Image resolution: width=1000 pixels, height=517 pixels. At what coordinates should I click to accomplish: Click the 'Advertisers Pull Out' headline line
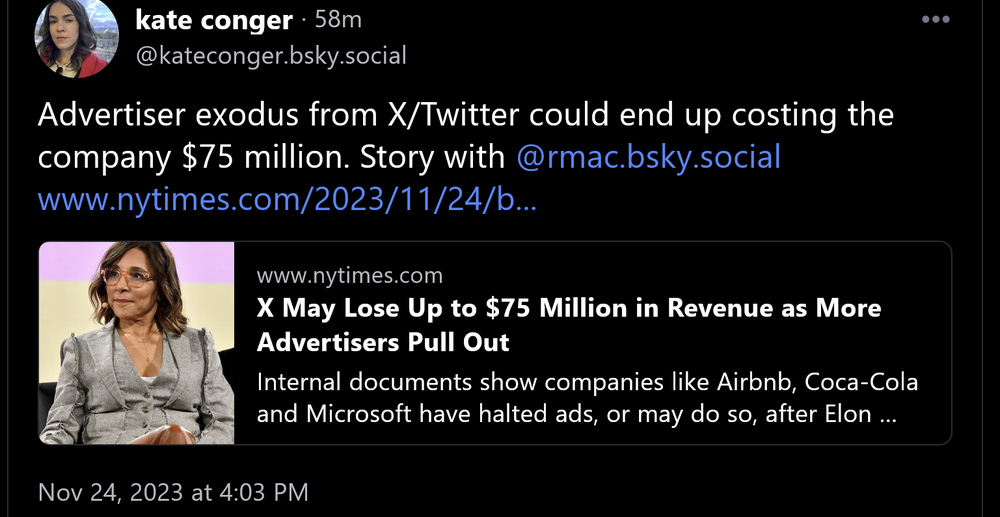pyautogui.click(x=383, y=342)
